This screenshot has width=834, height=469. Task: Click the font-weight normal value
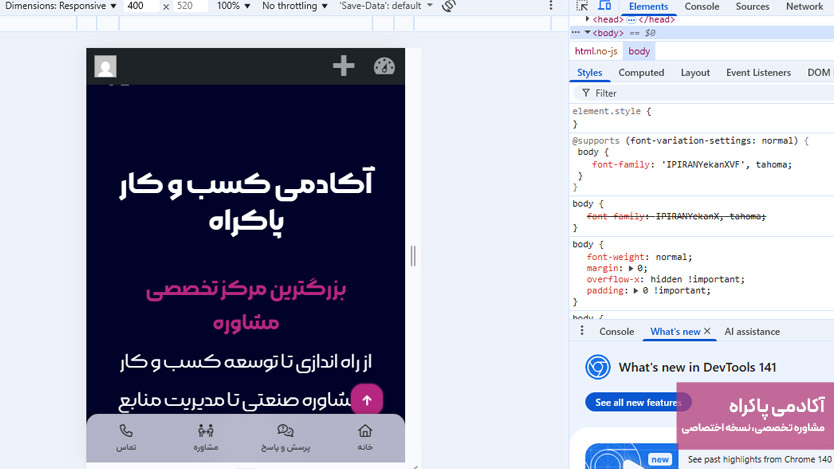coord(672,257)
